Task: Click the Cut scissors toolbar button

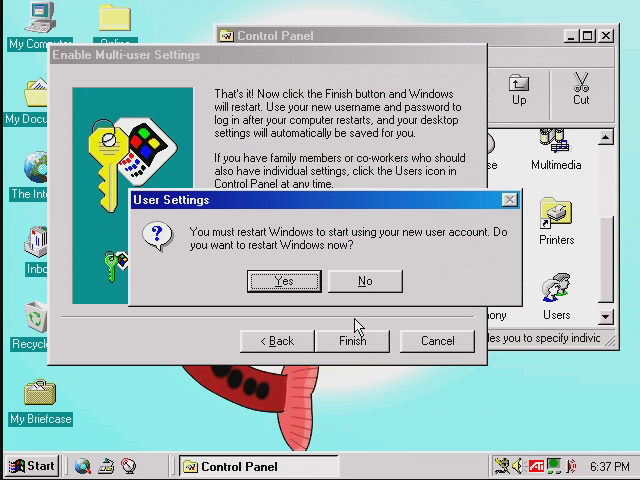Action: pyautogui.click(x=581, y=89)
